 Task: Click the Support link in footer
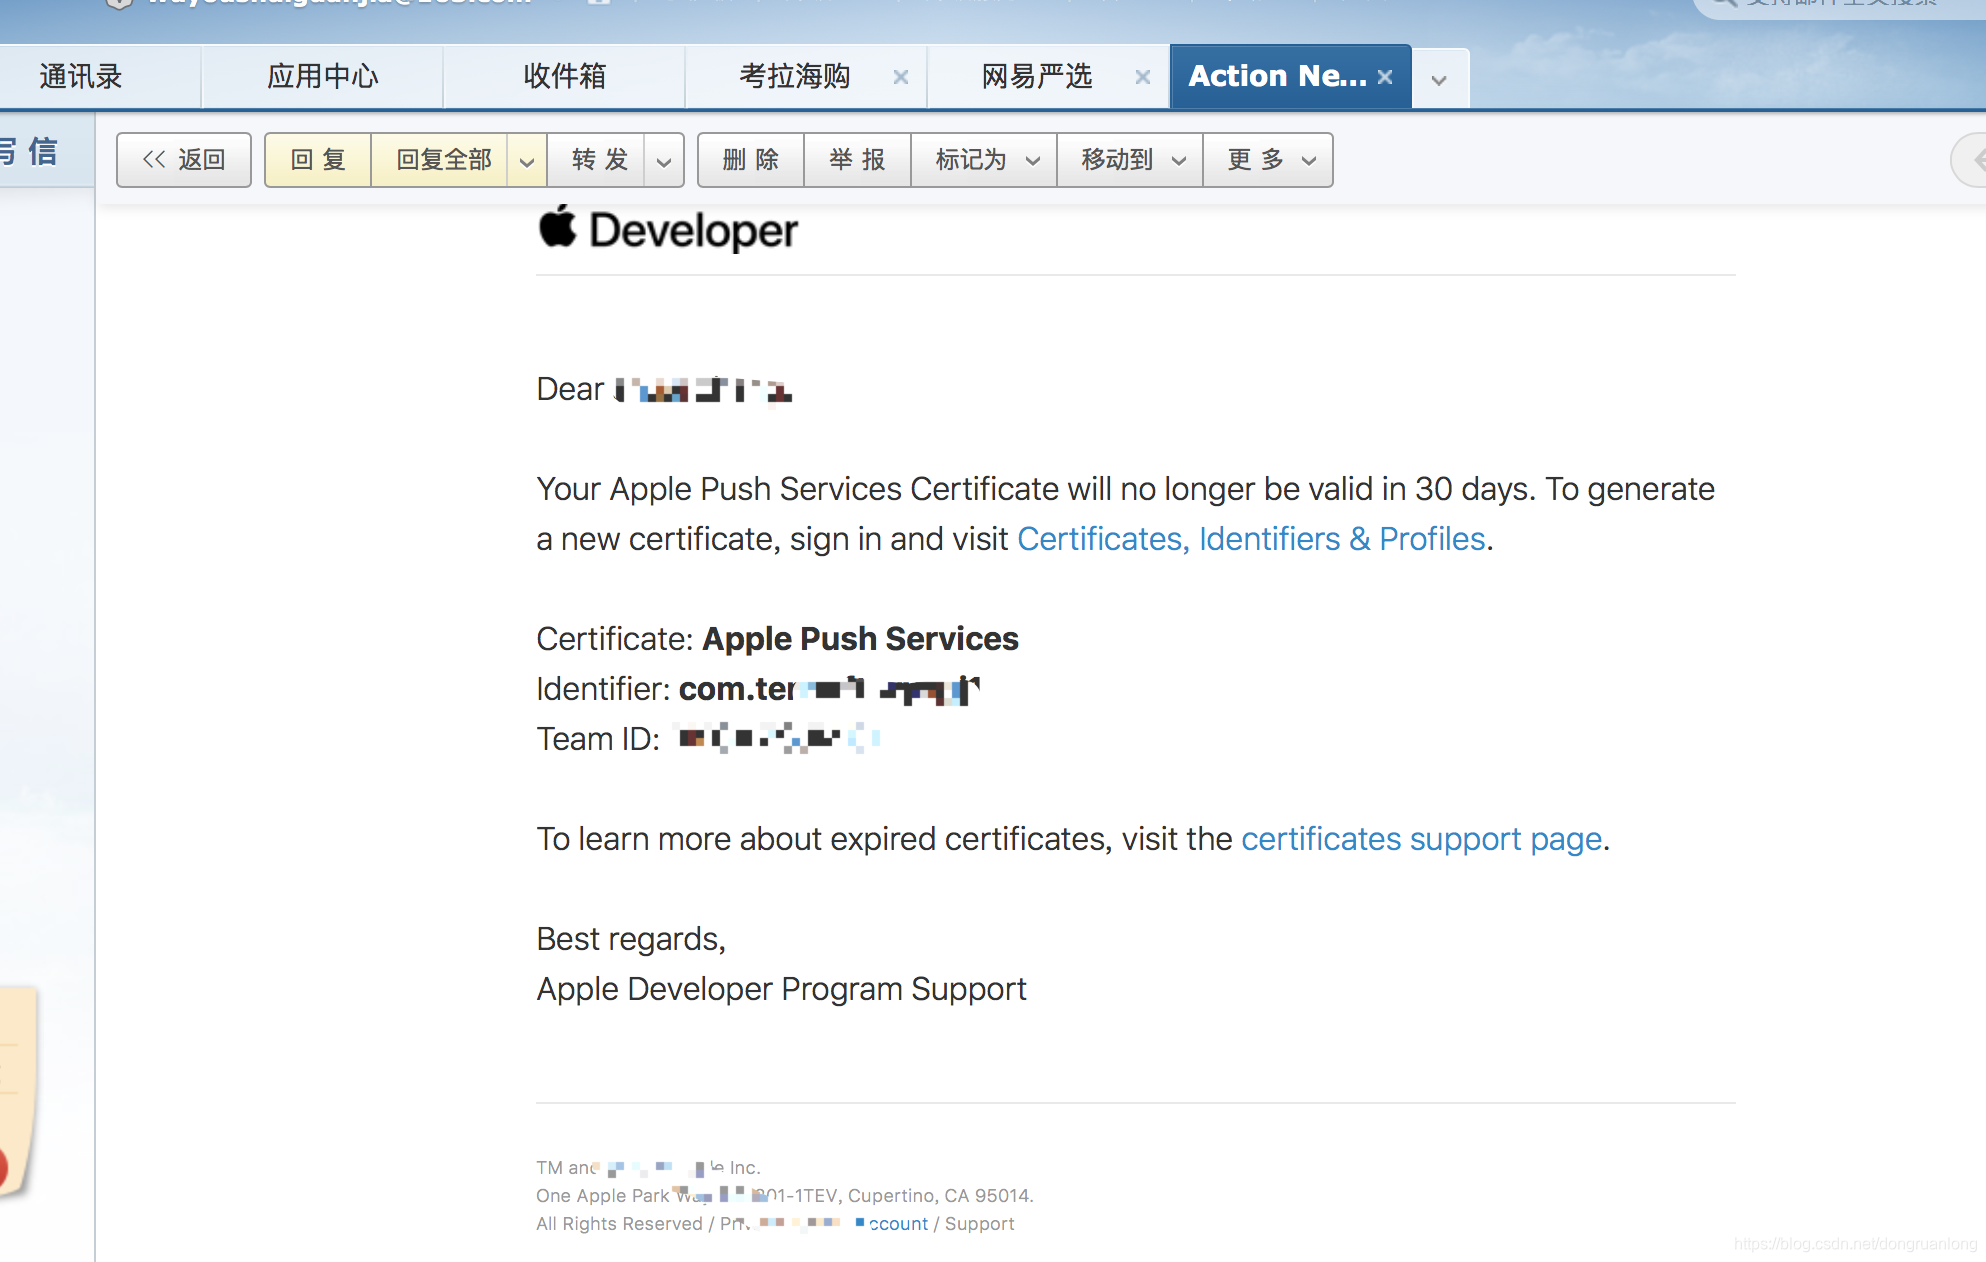point(979,1224)
